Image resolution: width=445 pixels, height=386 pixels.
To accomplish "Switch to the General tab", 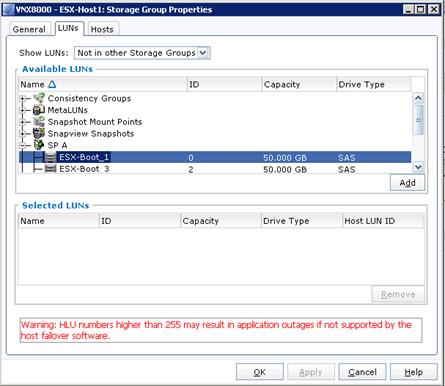I will click(x=29, y=29).
